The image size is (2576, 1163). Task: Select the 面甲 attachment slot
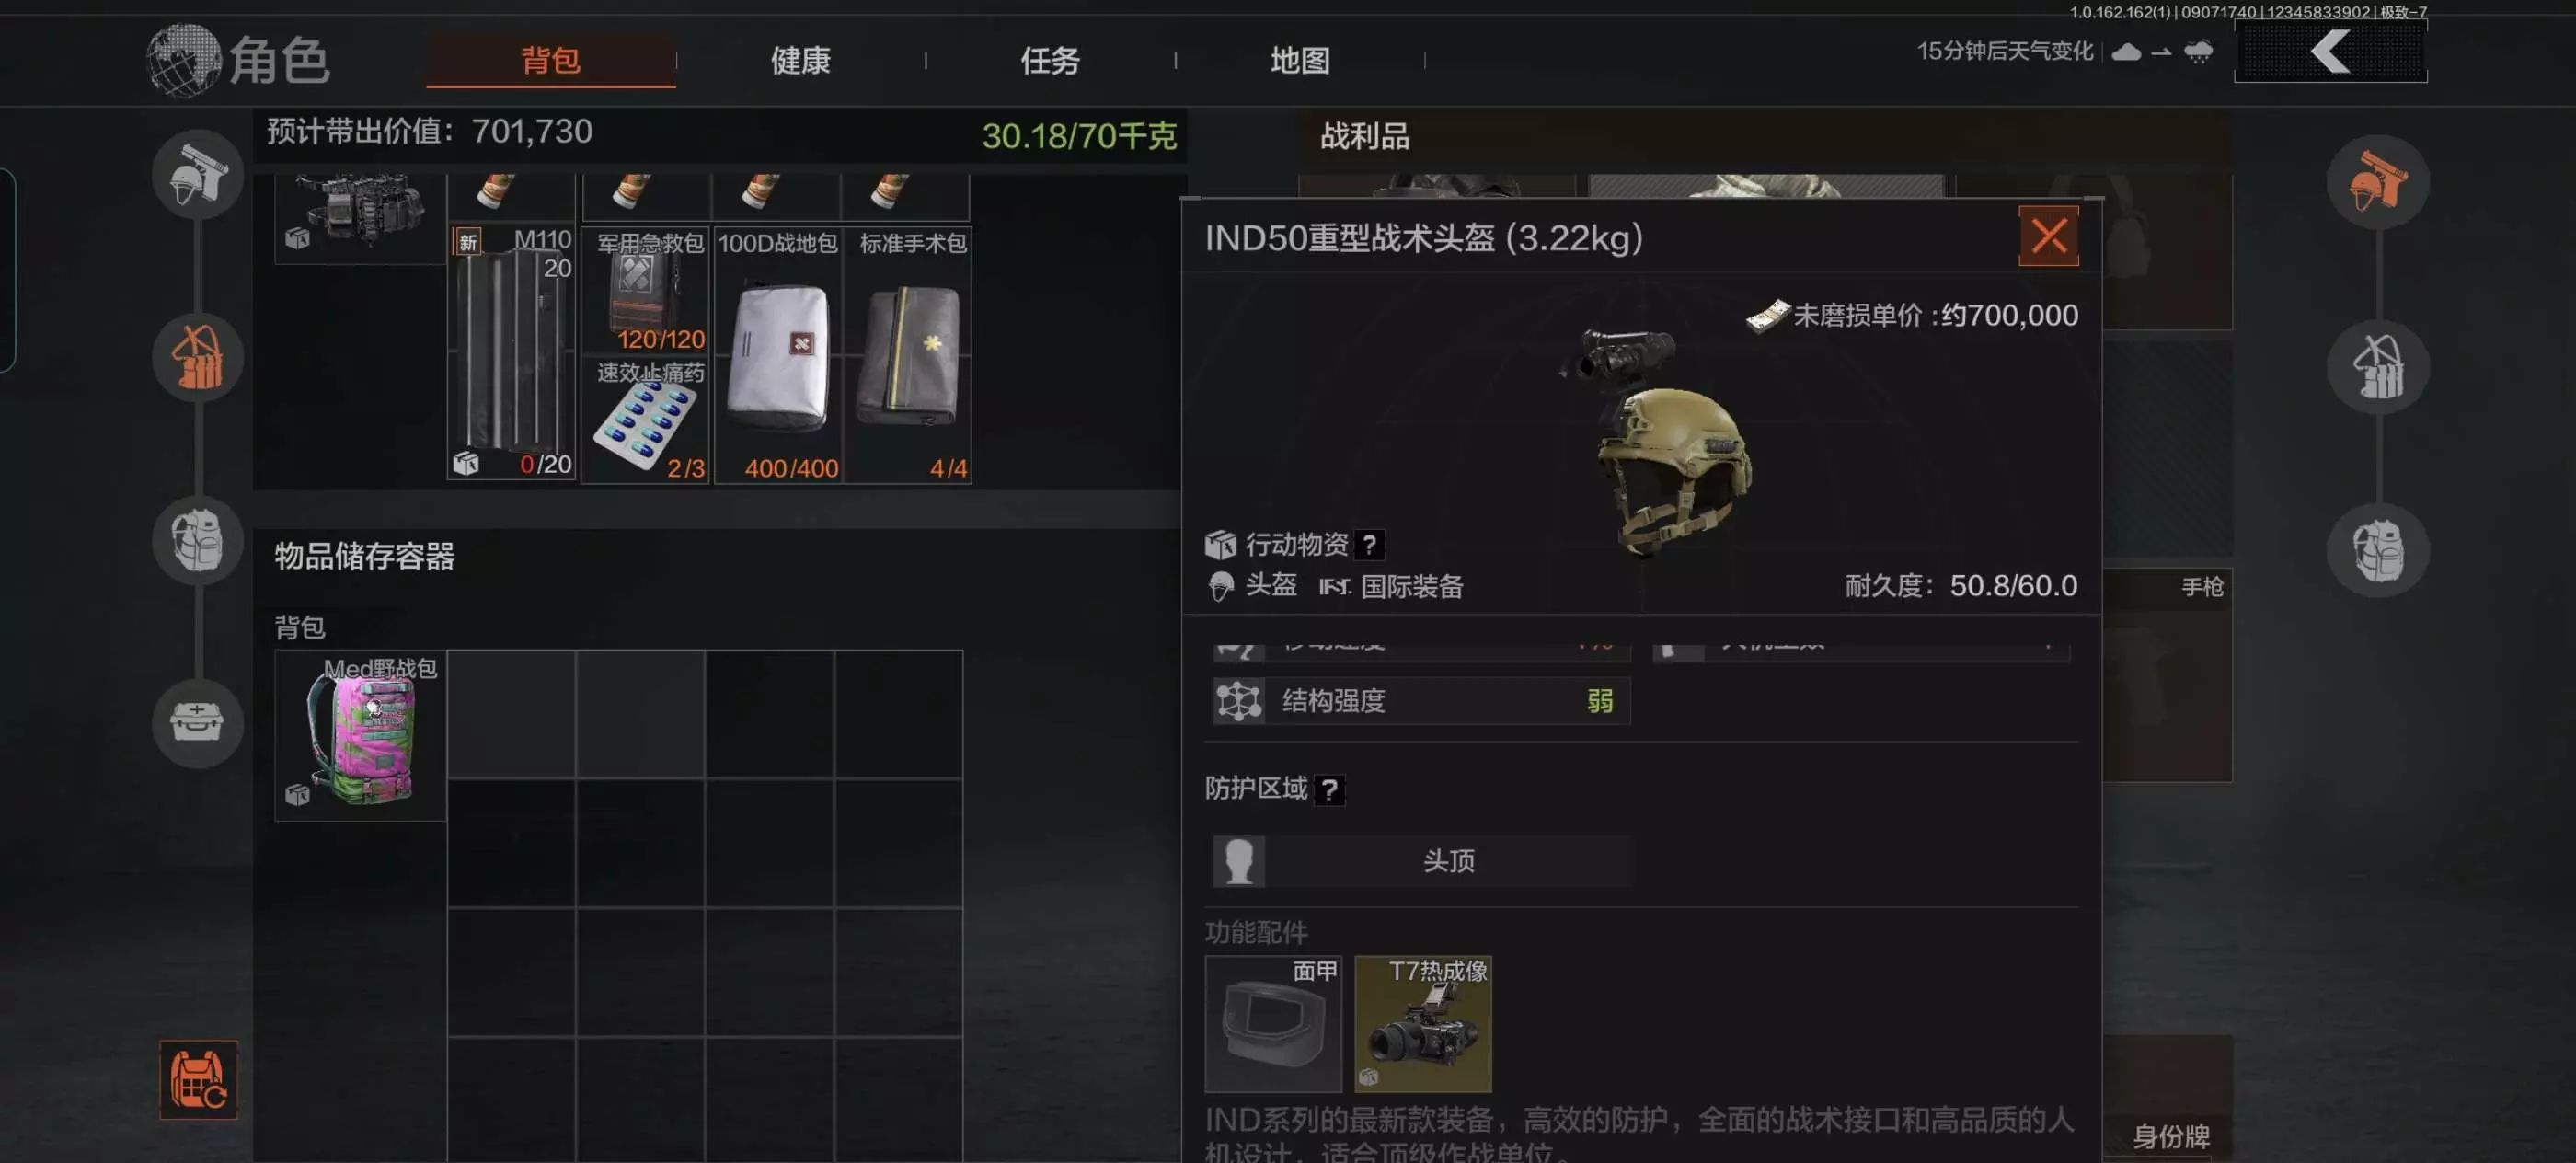click(x=1273, y=1023)
